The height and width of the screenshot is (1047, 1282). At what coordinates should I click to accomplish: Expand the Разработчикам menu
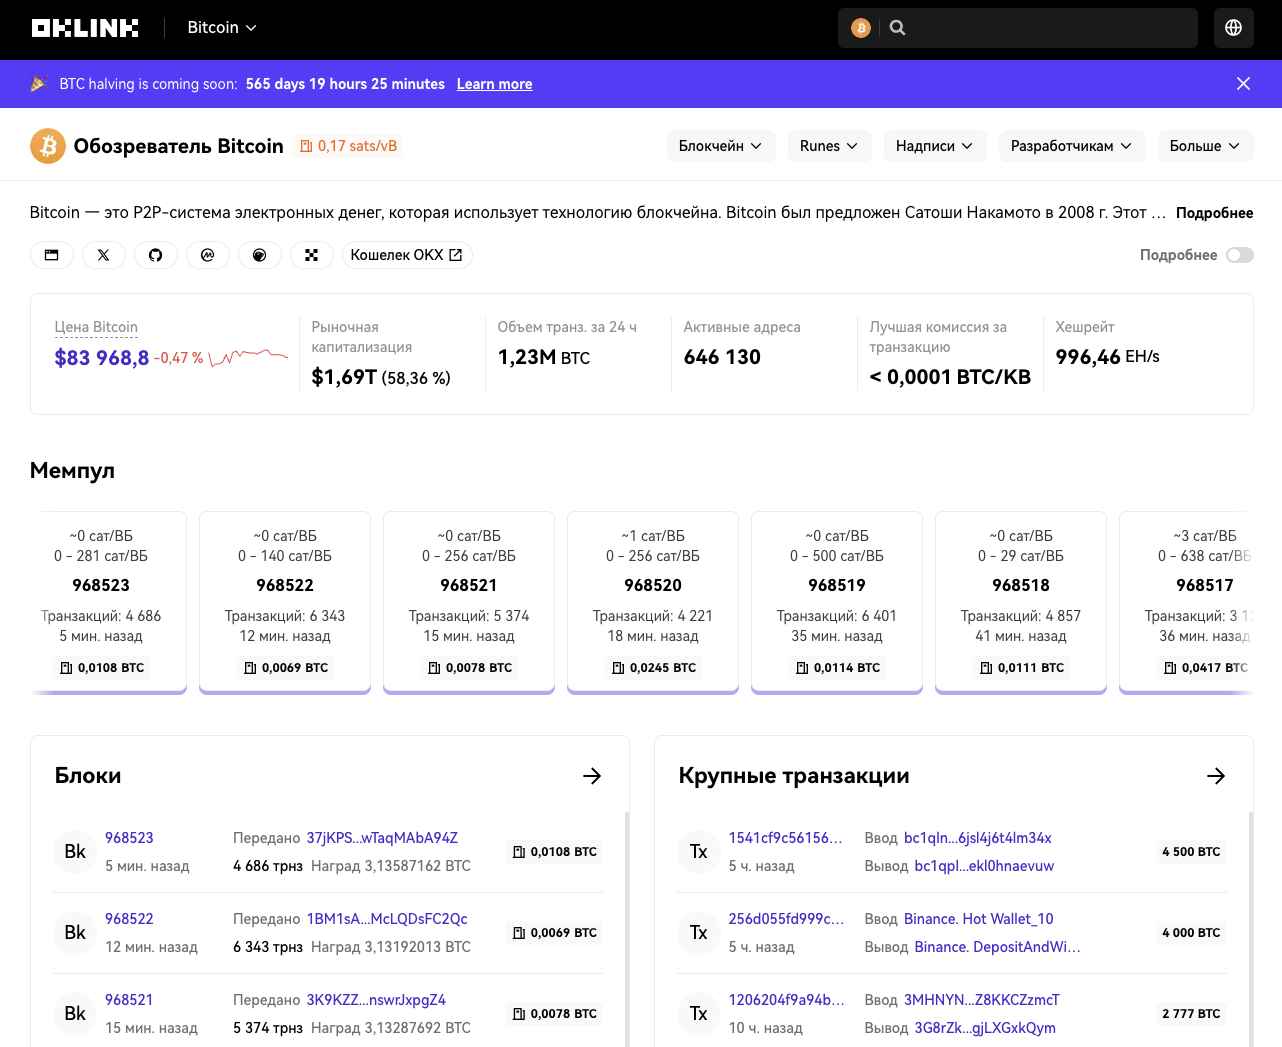click(x=1071, y=146)
